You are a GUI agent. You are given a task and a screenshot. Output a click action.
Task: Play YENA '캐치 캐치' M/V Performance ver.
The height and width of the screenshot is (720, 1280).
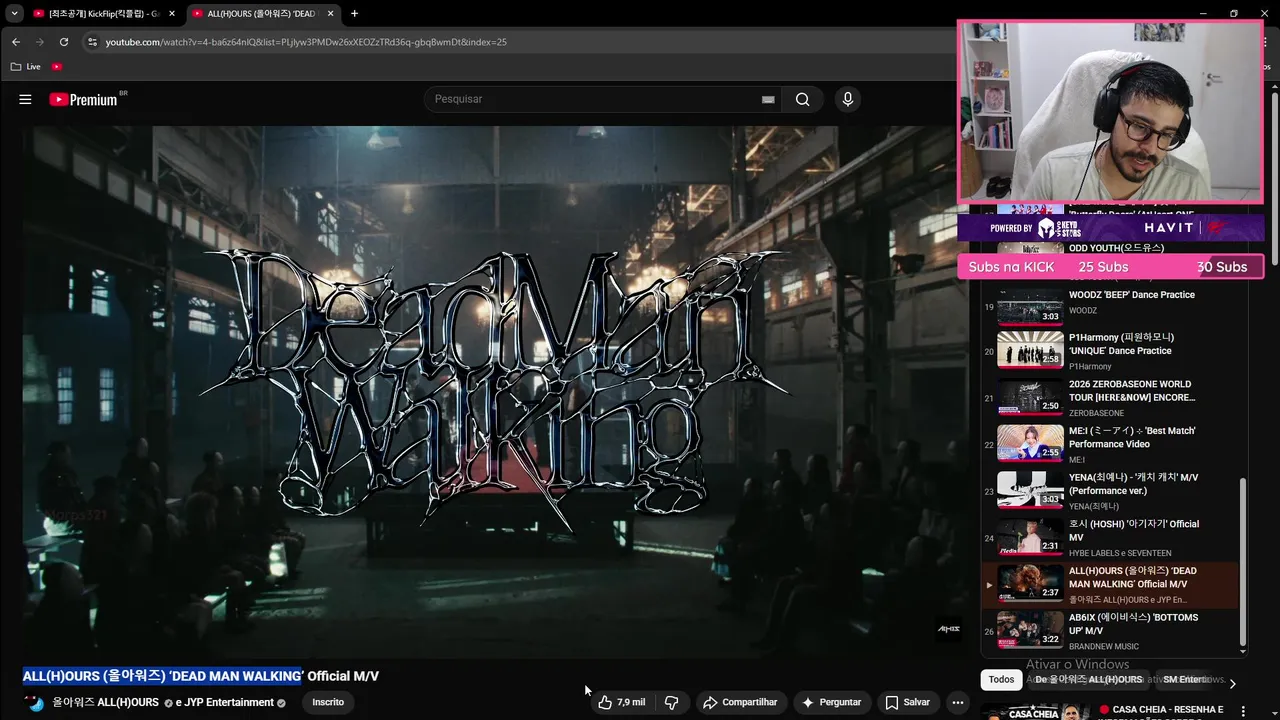pyautogui.click(x=1110, y=491)
